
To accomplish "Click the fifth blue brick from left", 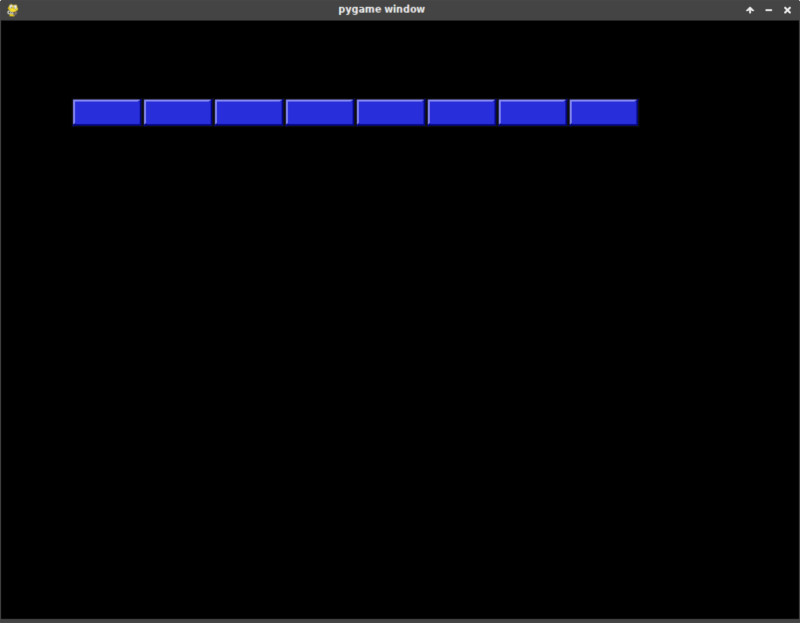I will tap(390, 112).
